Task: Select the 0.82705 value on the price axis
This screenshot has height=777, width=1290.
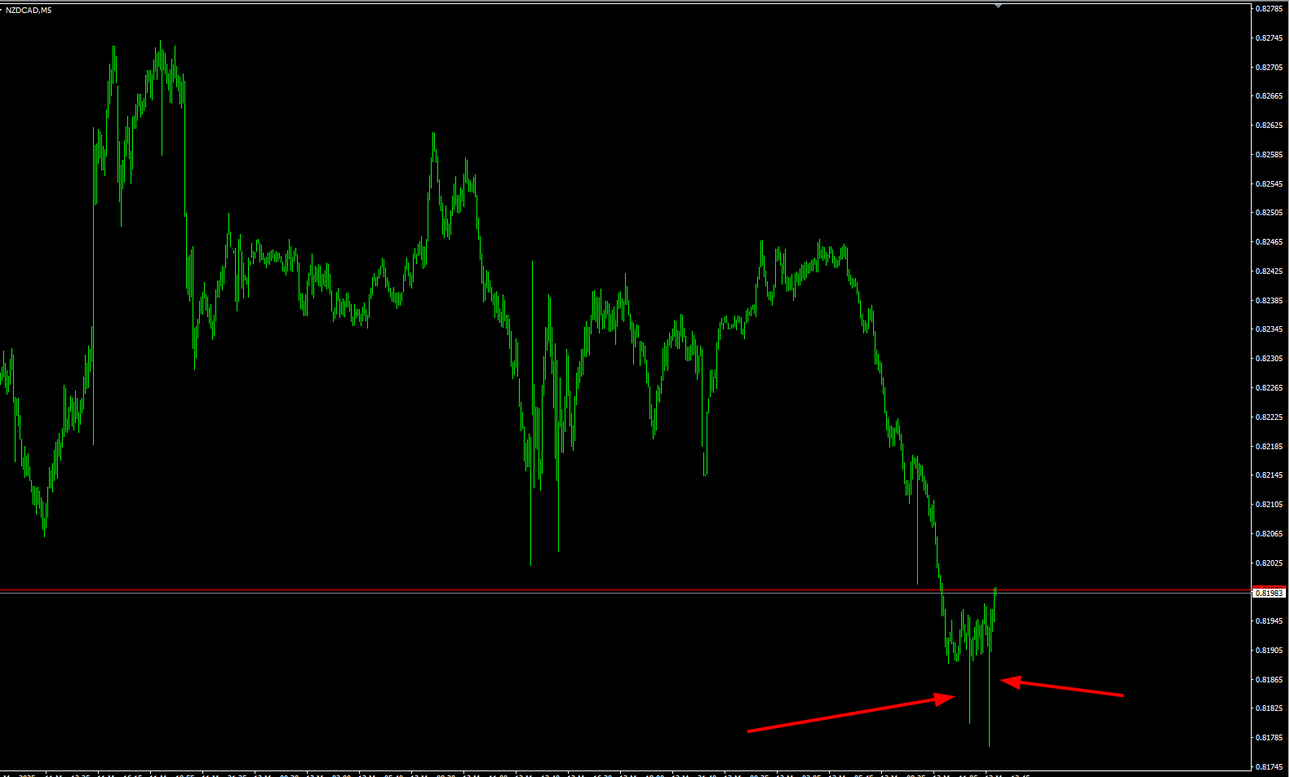Action: click(1269, 67)
